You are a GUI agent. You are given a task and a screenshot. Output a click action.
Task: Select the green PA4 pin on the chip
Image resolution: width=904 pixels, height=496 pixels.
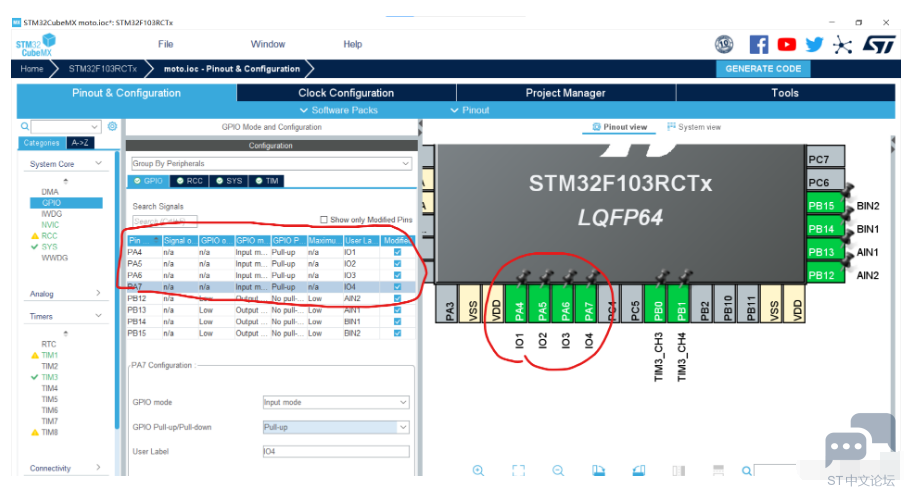click(519, 303)
